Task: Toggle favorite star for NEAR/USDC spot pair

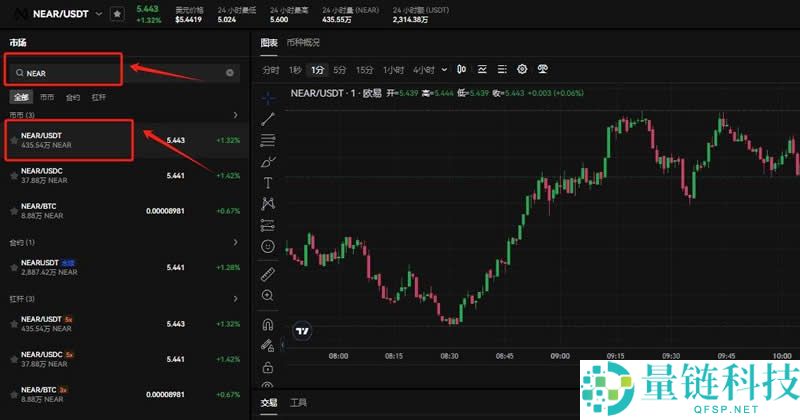Action: tap(13, 176)
